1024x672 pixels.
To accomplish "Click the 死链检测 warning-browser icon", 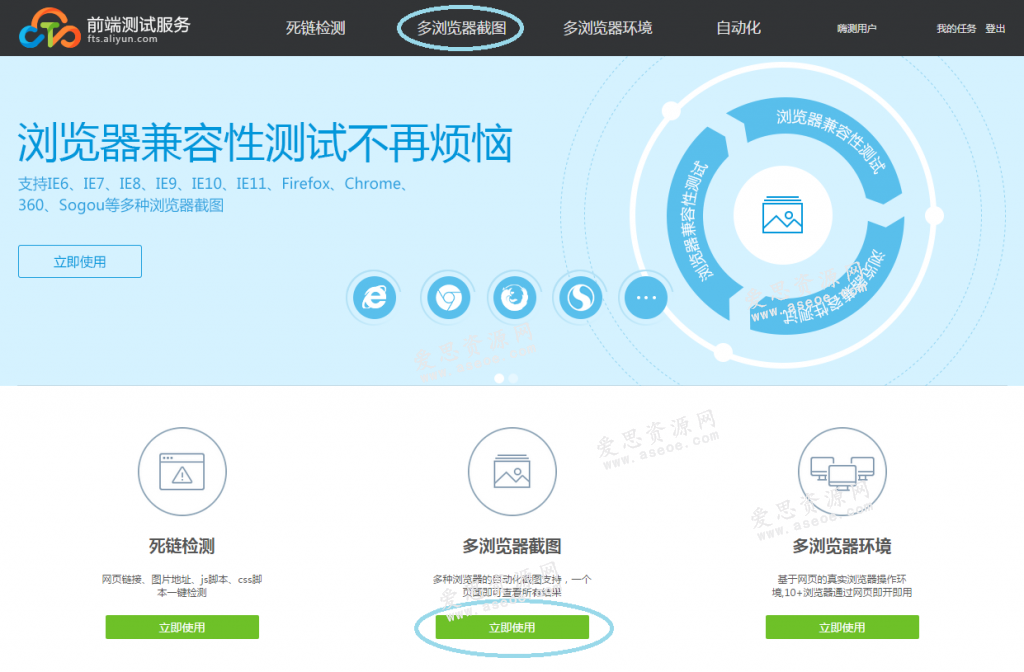I will point(181,471).
